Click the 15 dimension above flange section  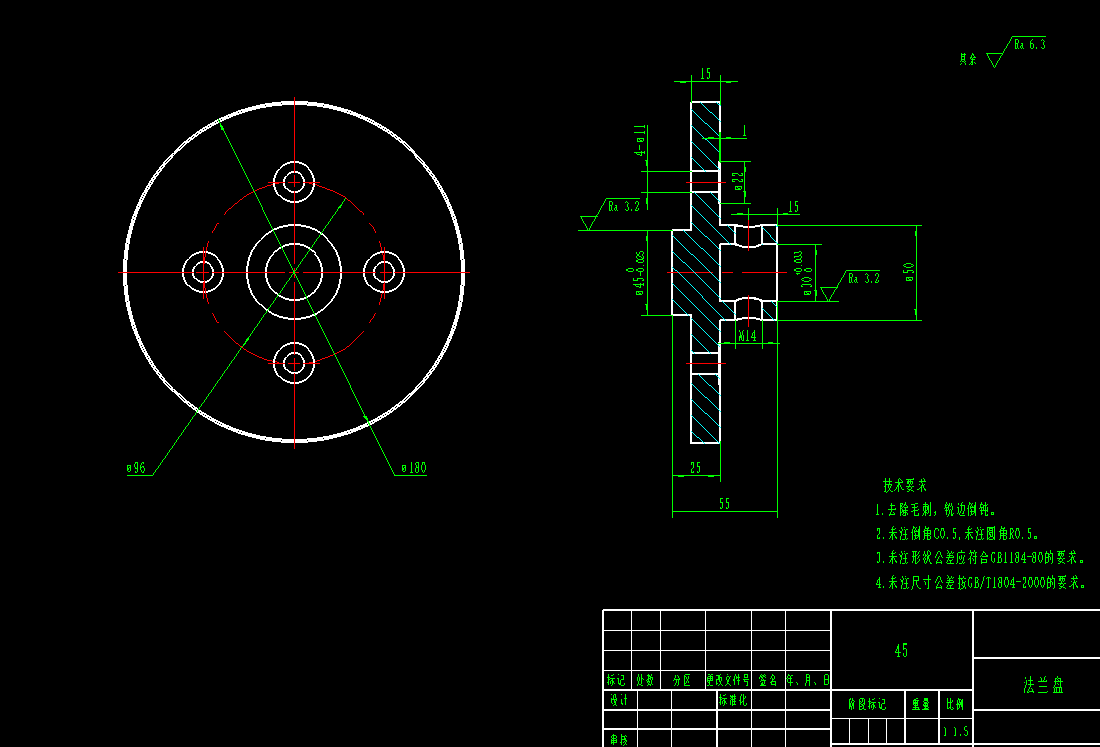click(x=705, y=74)
